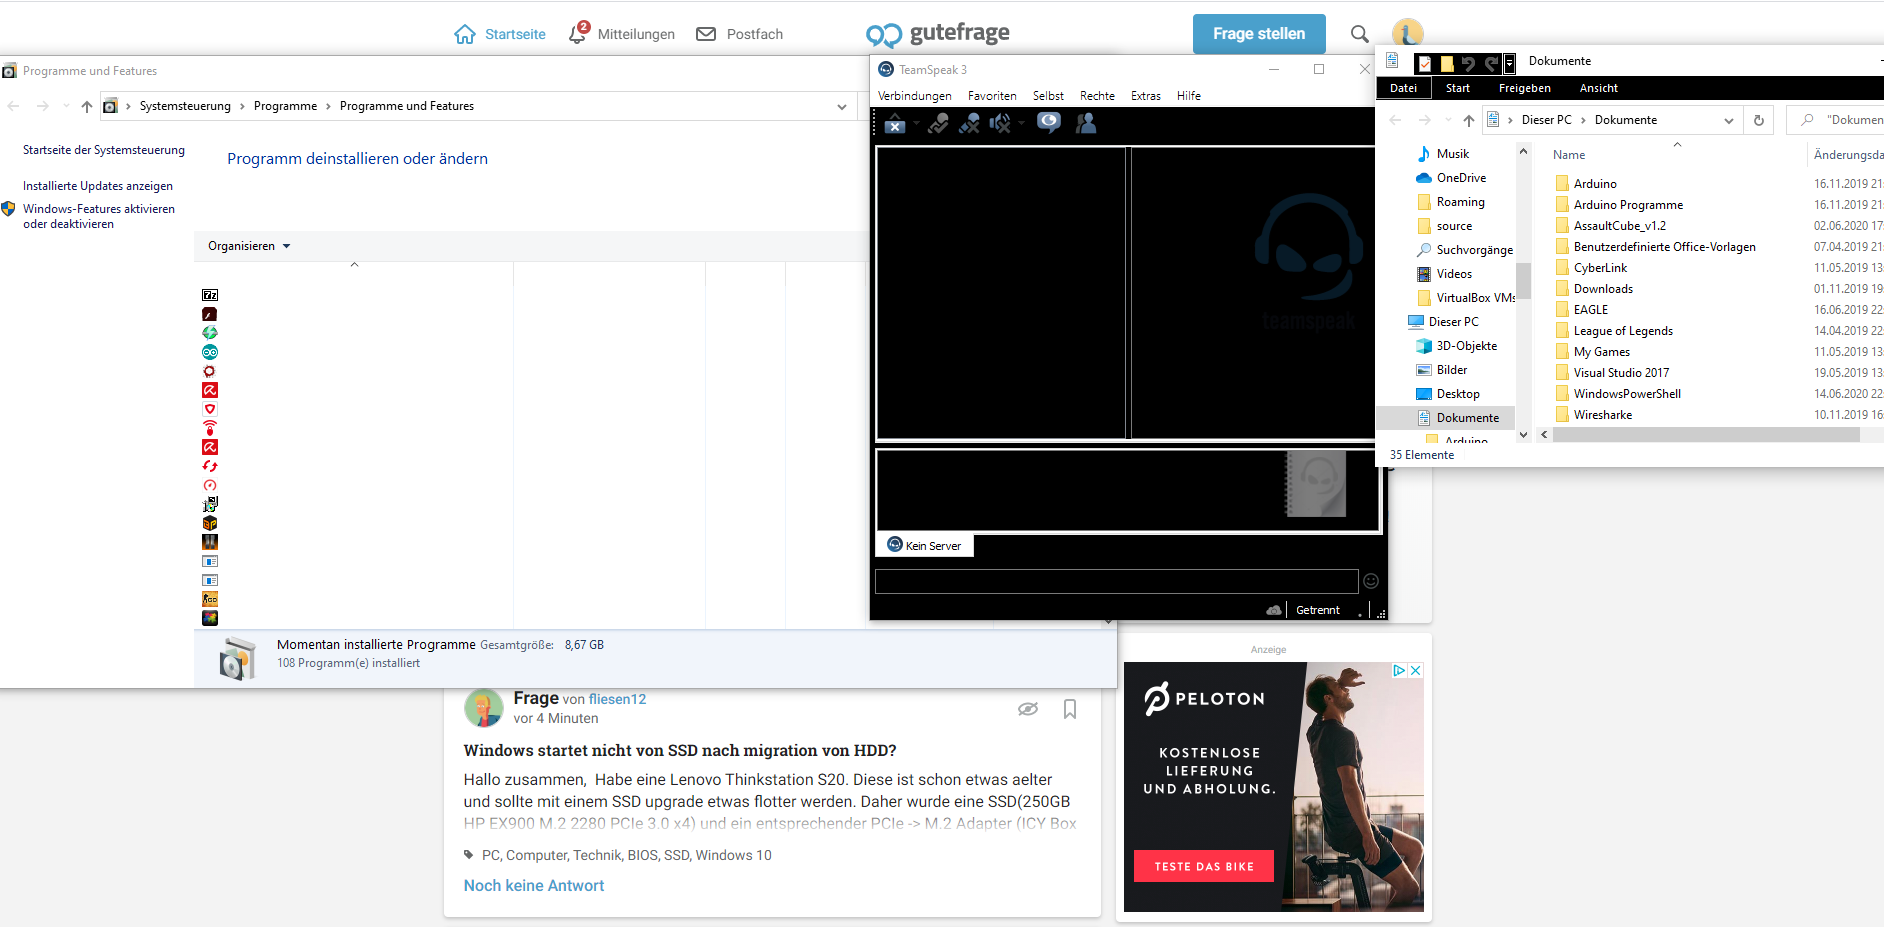Click Systemsteuerung in the breadcrumb path
Screen dimensions: 1884x927
185,106
